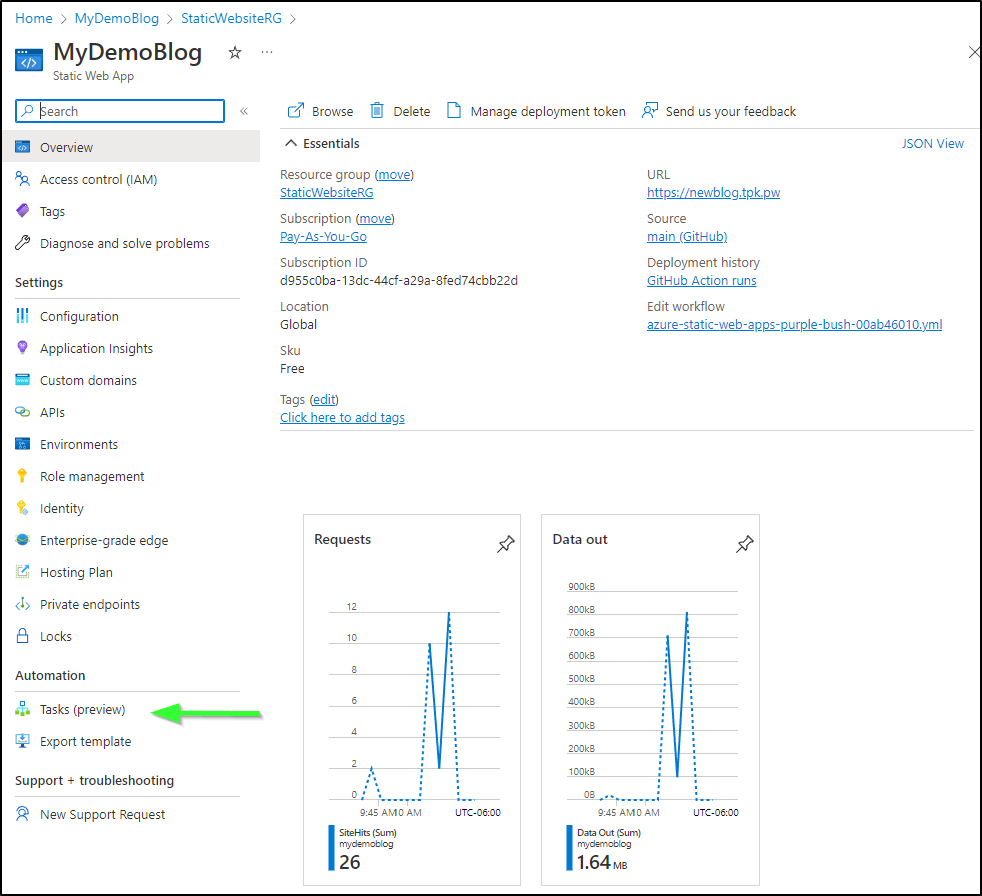Click the Custom domains icon
The width and height of the screenshot is (982, 896).
coord(23,379)
